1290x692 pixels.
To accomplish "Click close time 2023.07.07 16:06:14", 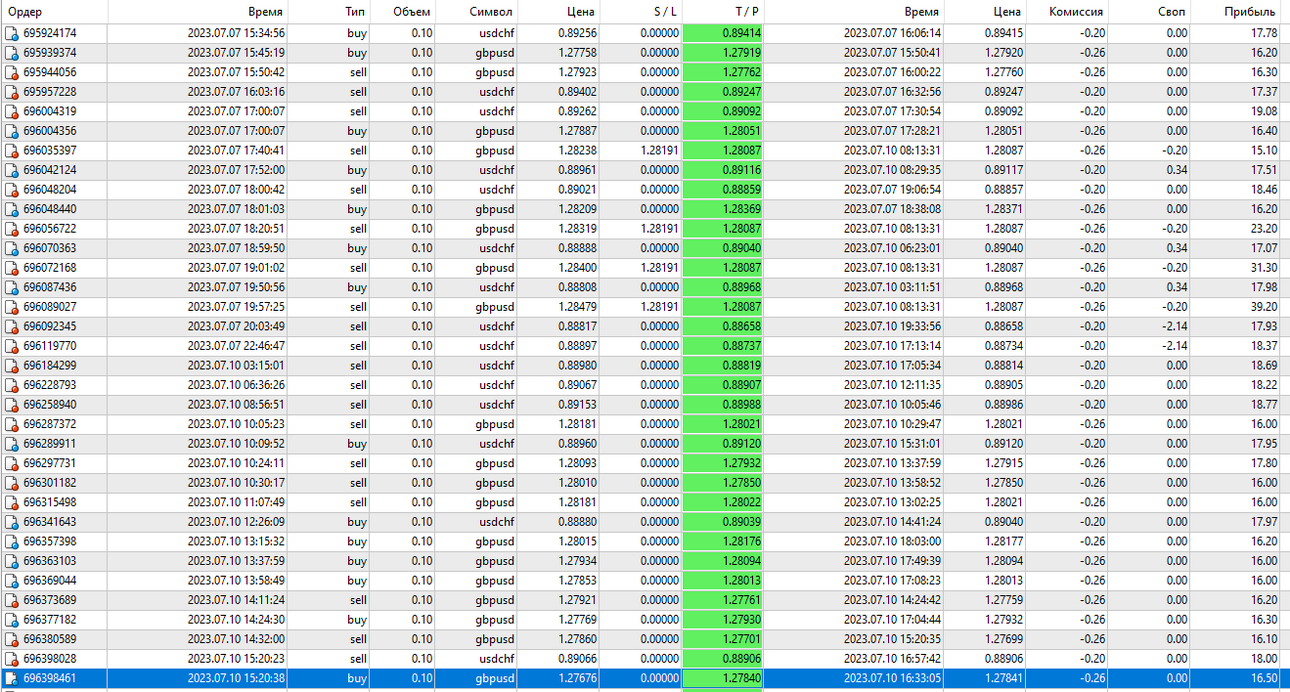I will [x=892, y=34].
